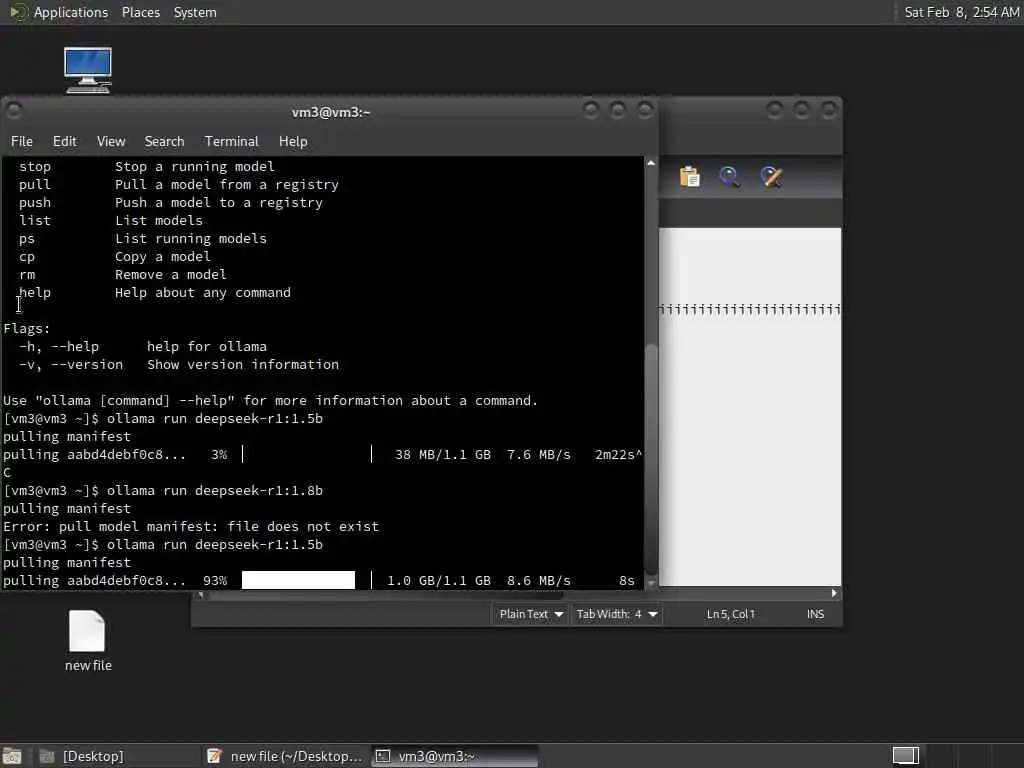Click the 'ps' command row in terminal

(x=142, y=238)
